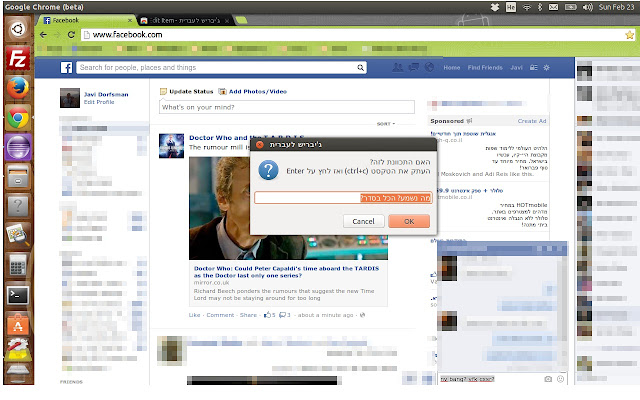Open clock showing Sun Feb 23
Screen dimensions: 640x400
[616, 7]
